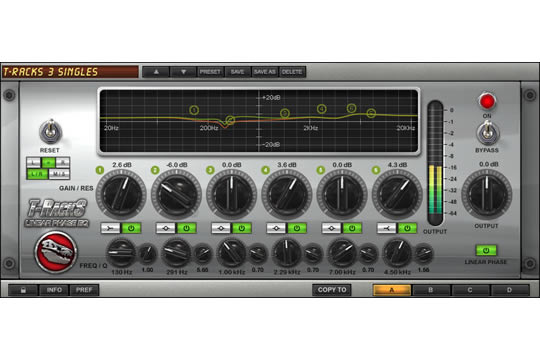
Task: Select band 4 node on EQ graph
Action: (322, 109)
